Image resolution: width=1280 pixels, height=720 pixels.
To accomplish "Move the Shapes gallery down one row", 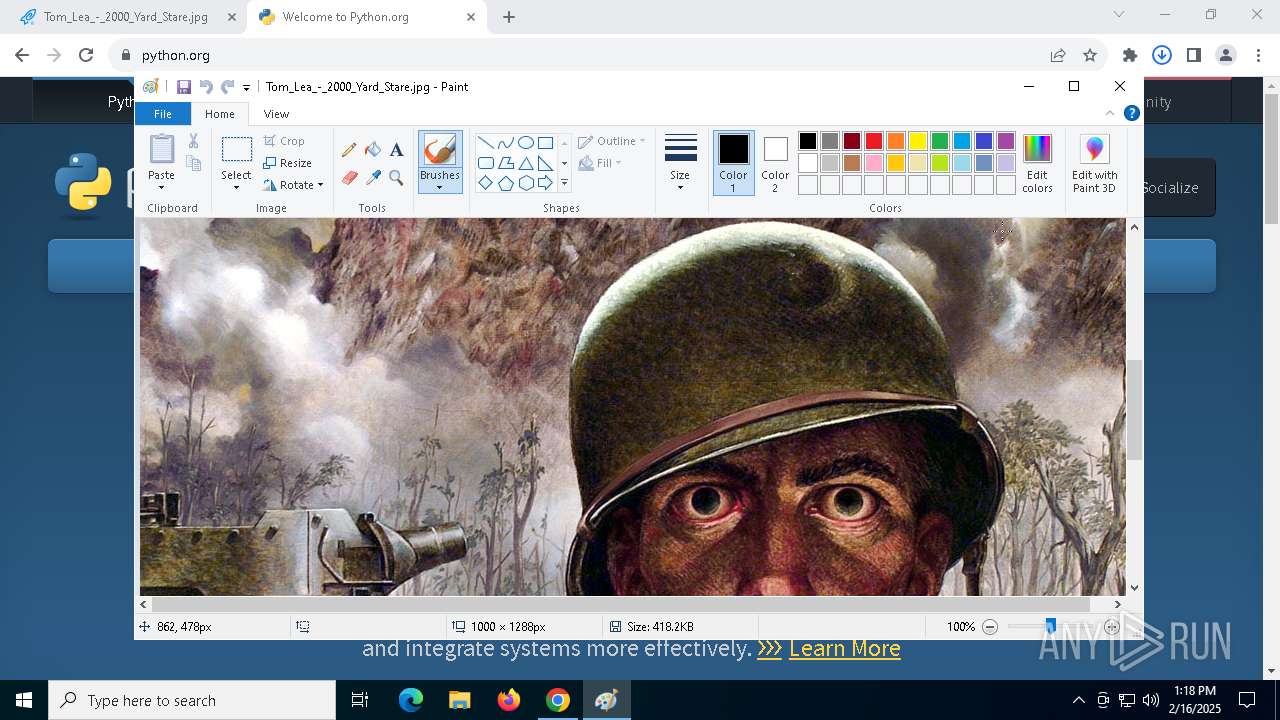I will pos(564,163).
